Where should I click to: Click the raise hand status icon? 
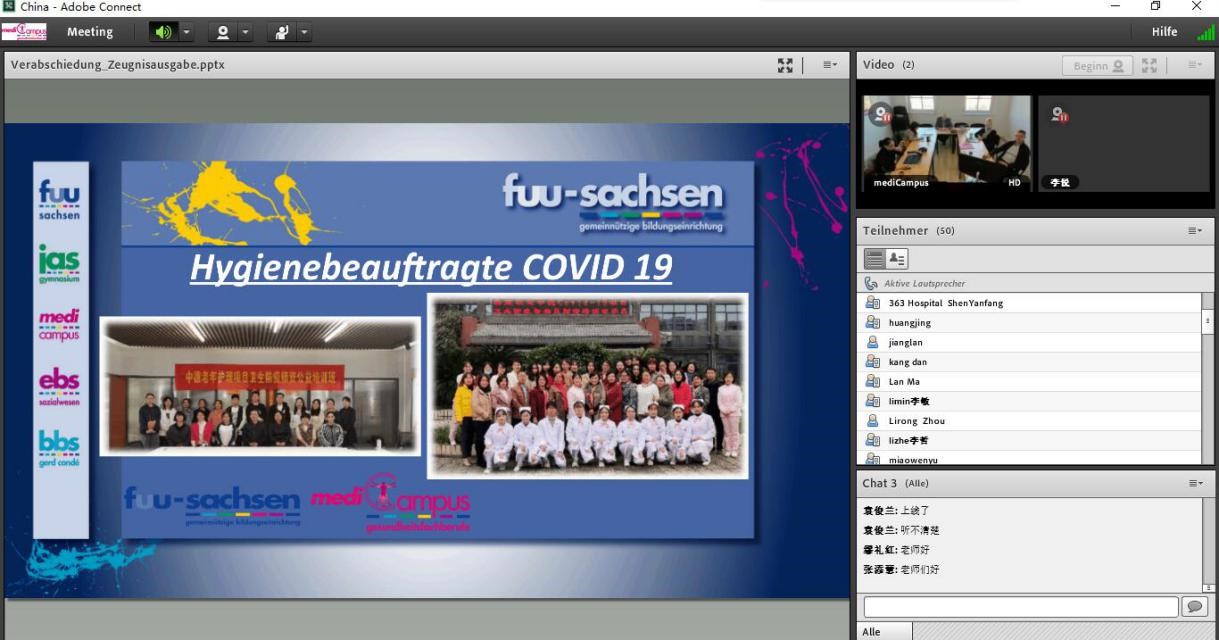pyautogui.click(x=281, y=32)
